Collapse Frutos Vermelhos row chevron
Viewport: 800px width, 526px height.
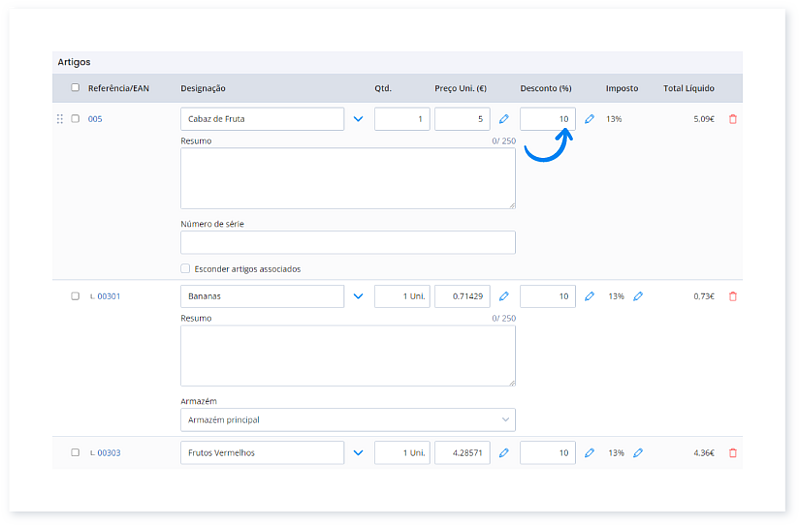[358, 453]
